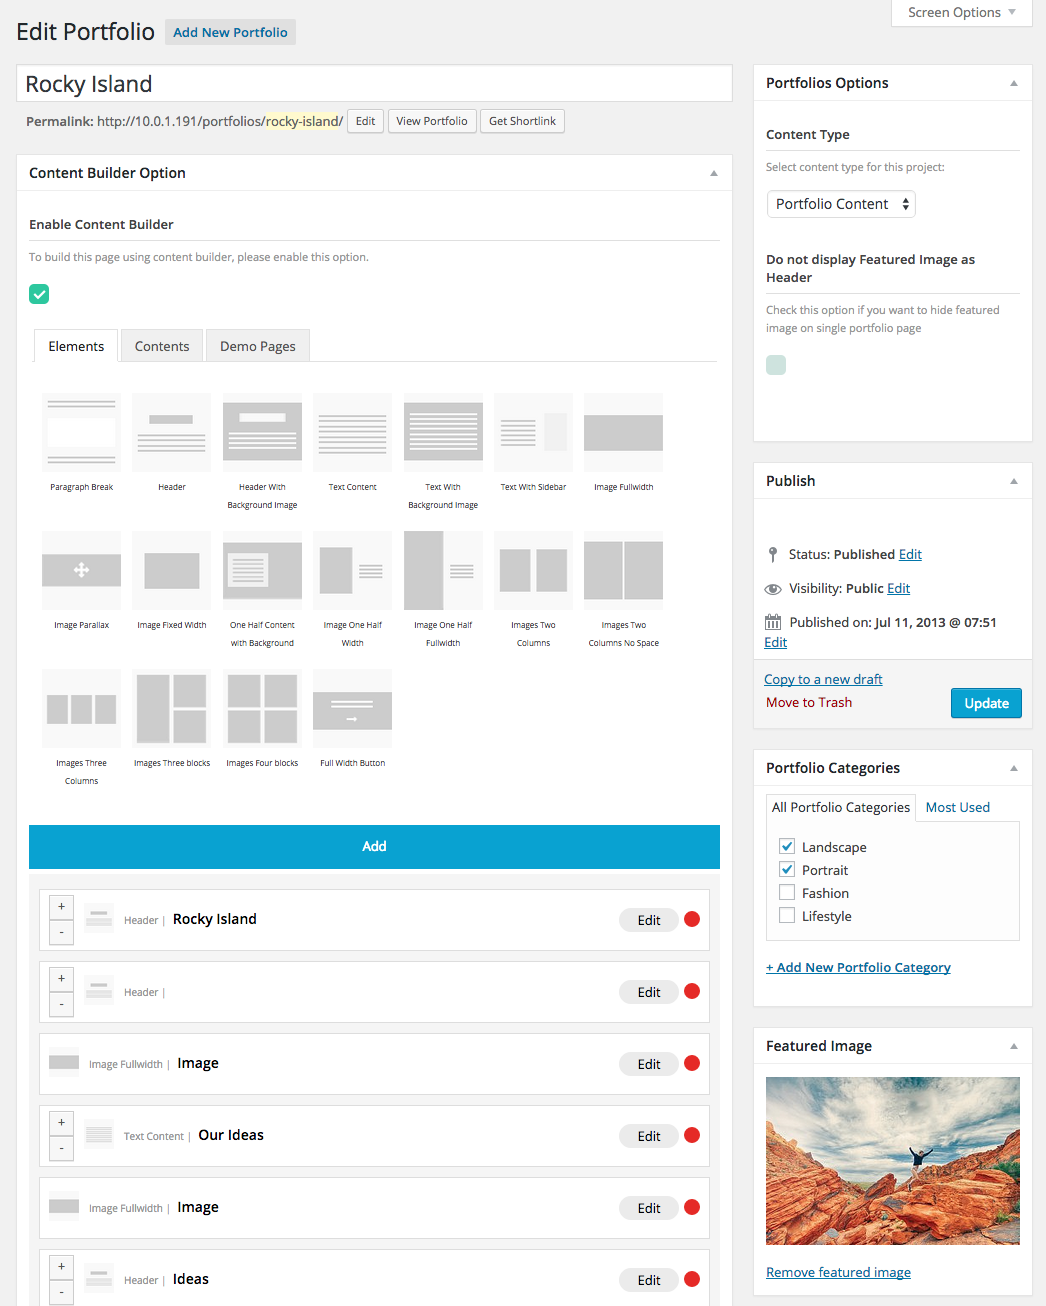
Task: Click the red status dot beside Our Ideas
Action: click(691, 1135)
